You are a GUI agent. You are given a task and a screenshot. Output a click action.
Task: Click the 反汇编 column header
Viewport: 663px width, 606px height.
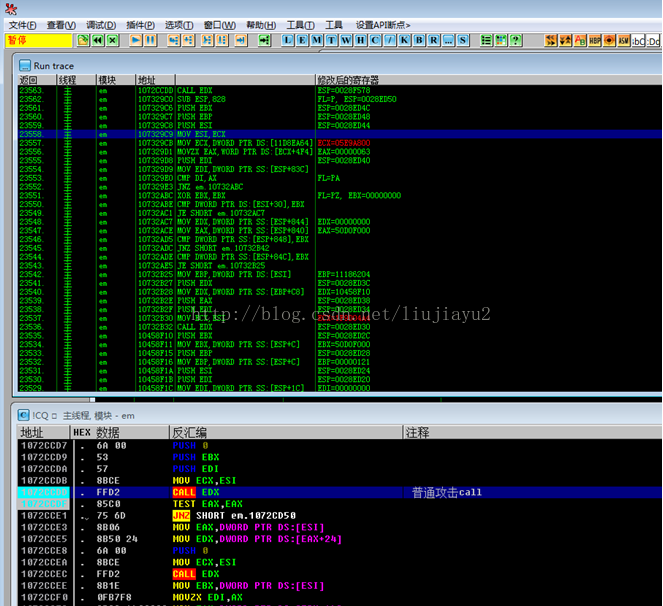coord(286,432)
